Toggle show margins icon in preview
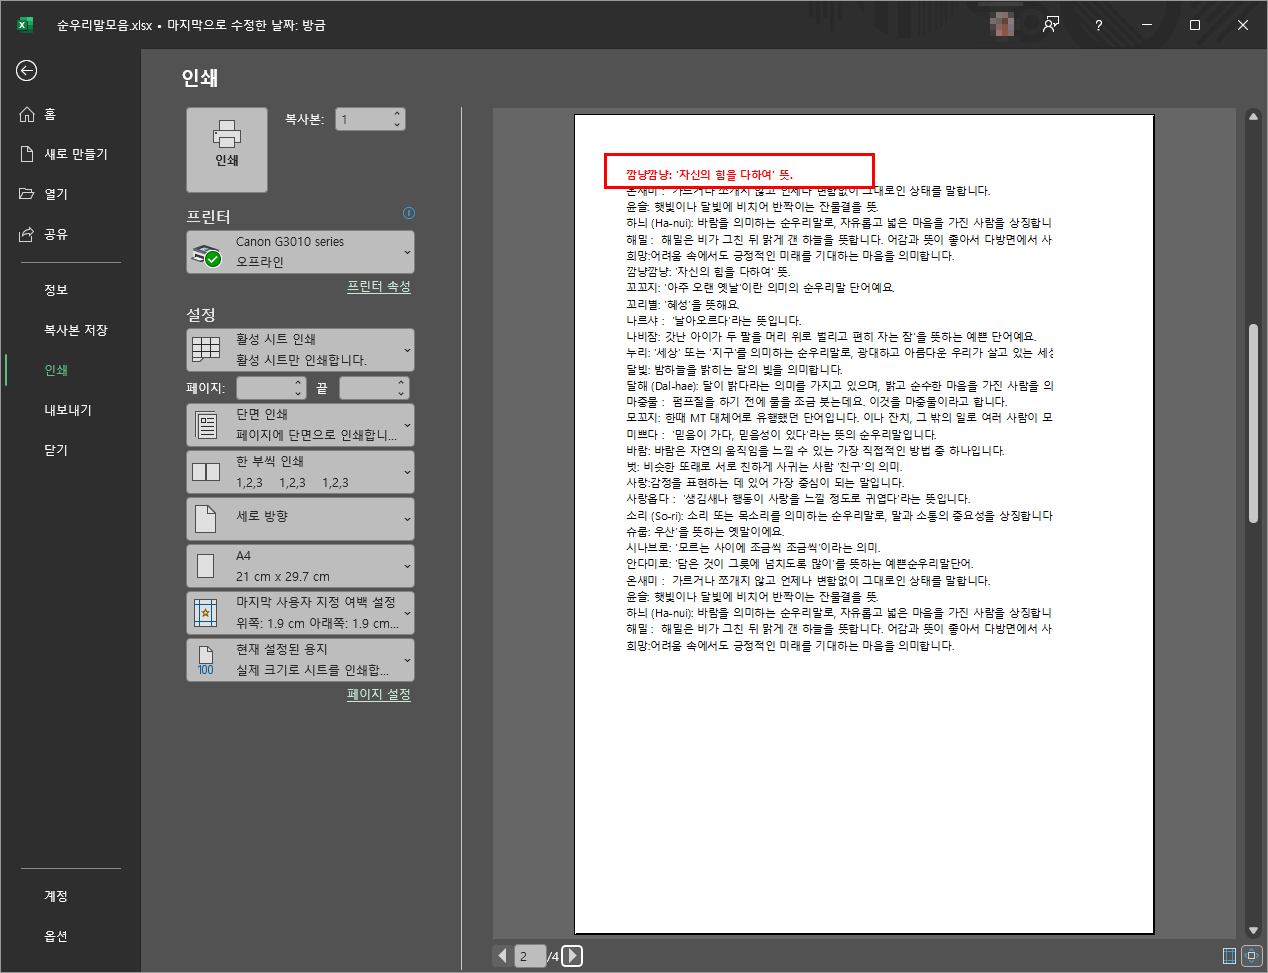This screenshot has height=973, width=1268. pyautogui.click(x=1229, y=956)
